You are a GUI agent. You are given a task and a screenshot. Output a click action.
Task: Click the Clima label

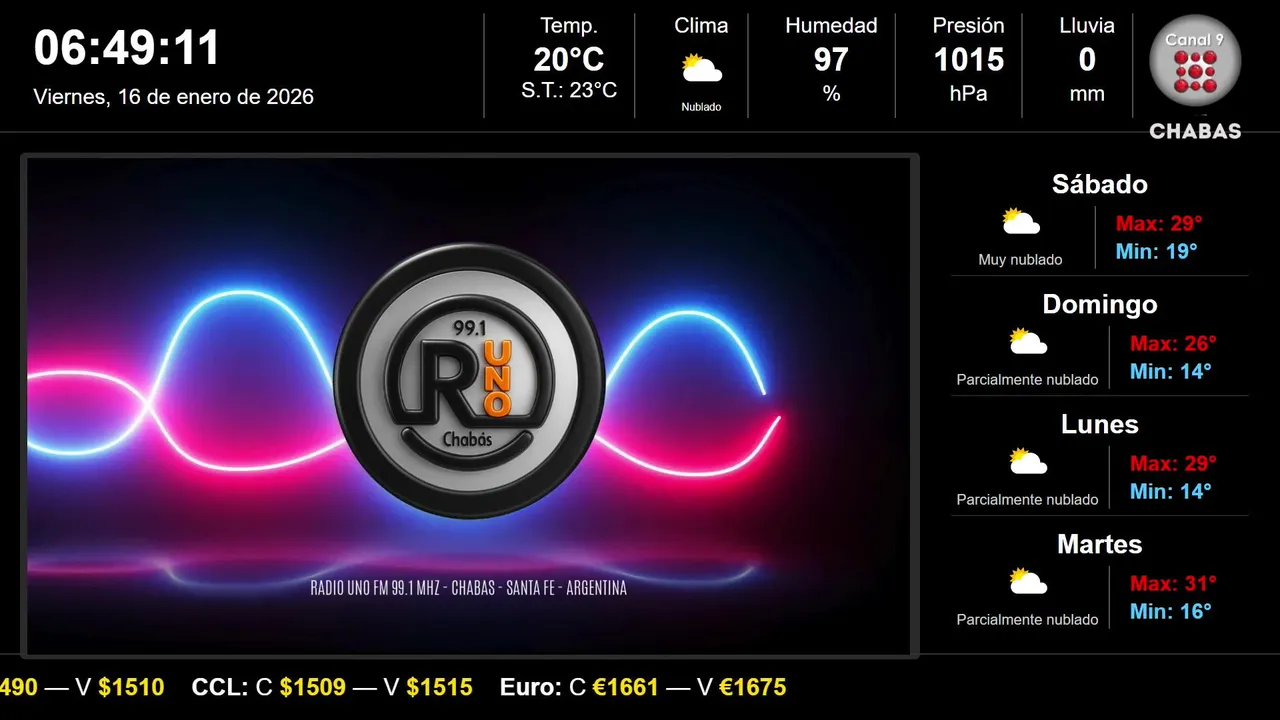[x=701, y=26]
